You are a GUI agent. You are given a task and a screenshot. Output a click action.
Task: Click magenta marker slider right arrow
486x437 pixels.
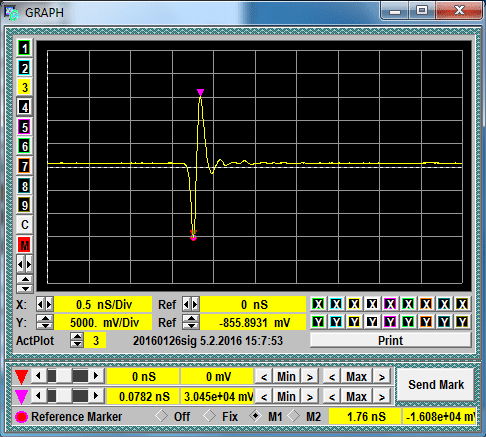click(96, 396)
